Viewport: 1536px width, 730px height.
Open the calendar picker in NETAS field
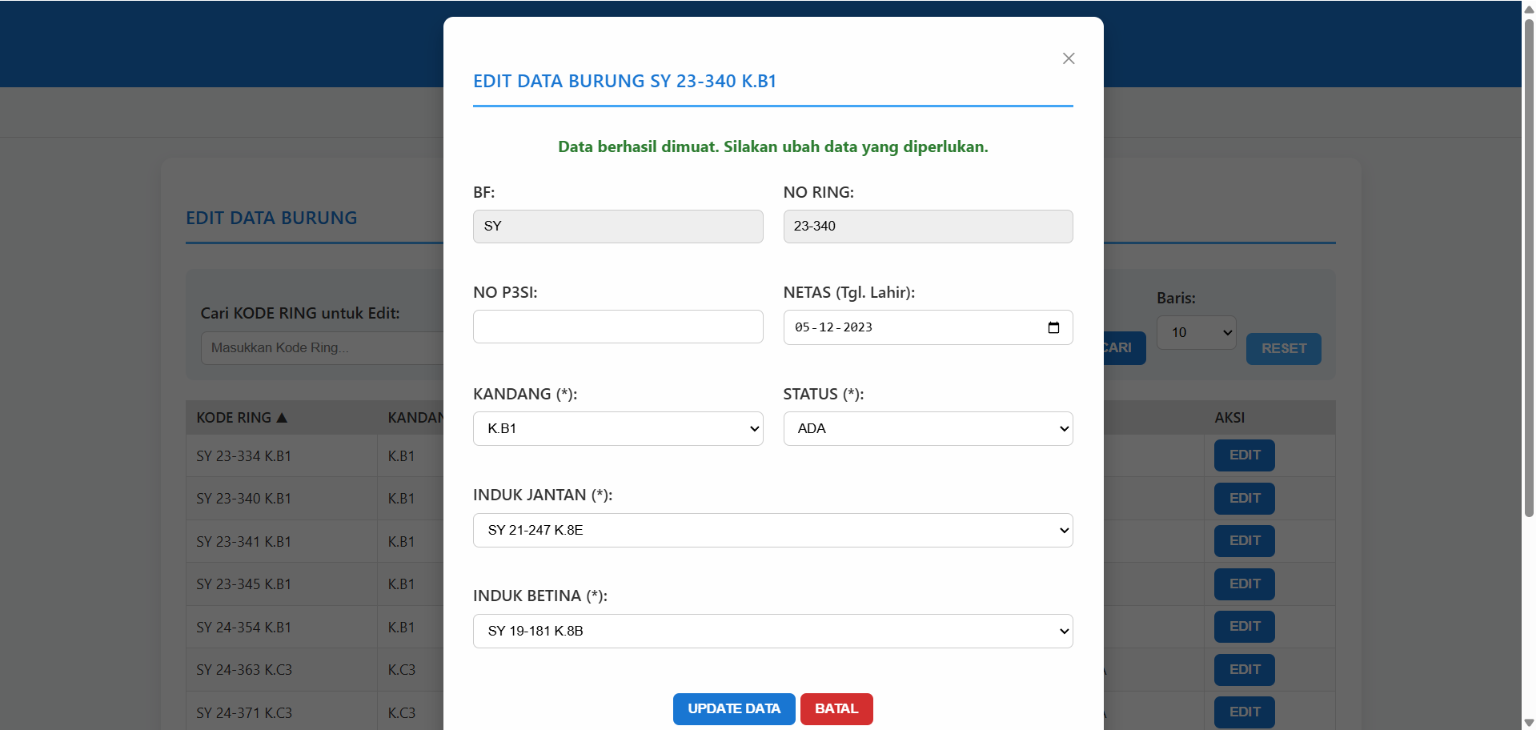point(1053,328)
